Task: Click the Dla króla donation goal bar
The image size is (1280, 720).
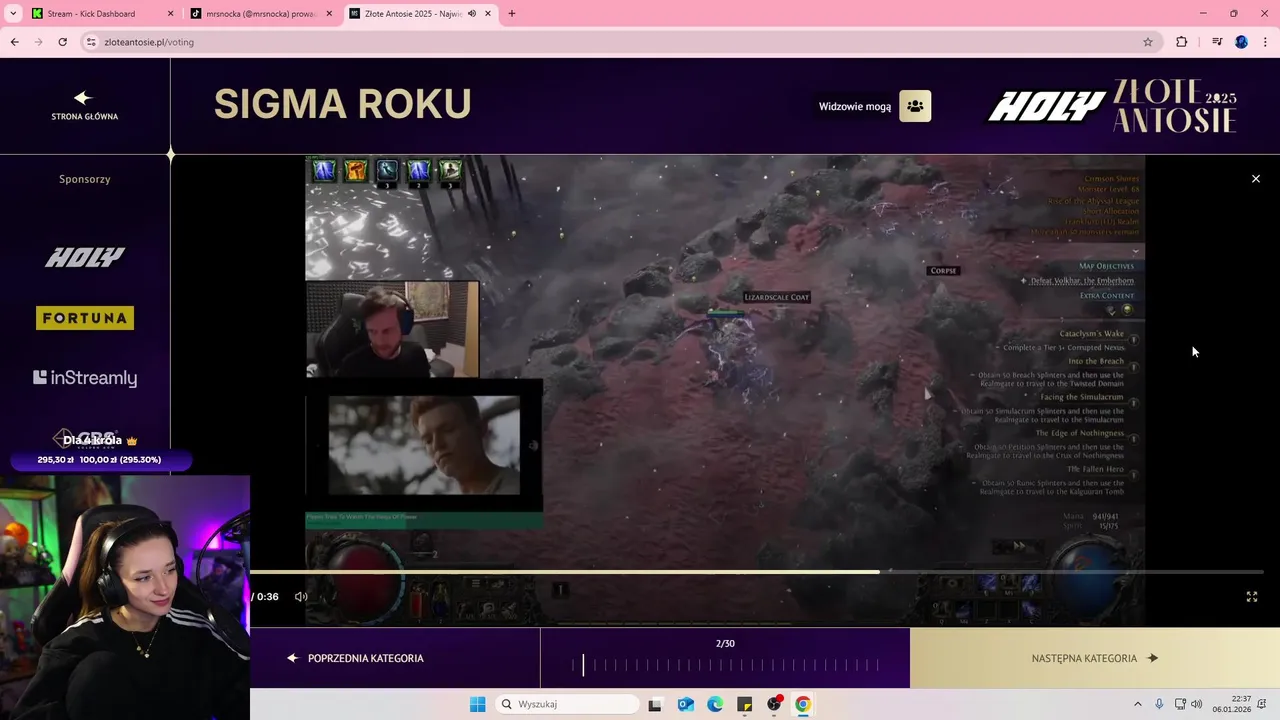Action: tap(99, 460)
